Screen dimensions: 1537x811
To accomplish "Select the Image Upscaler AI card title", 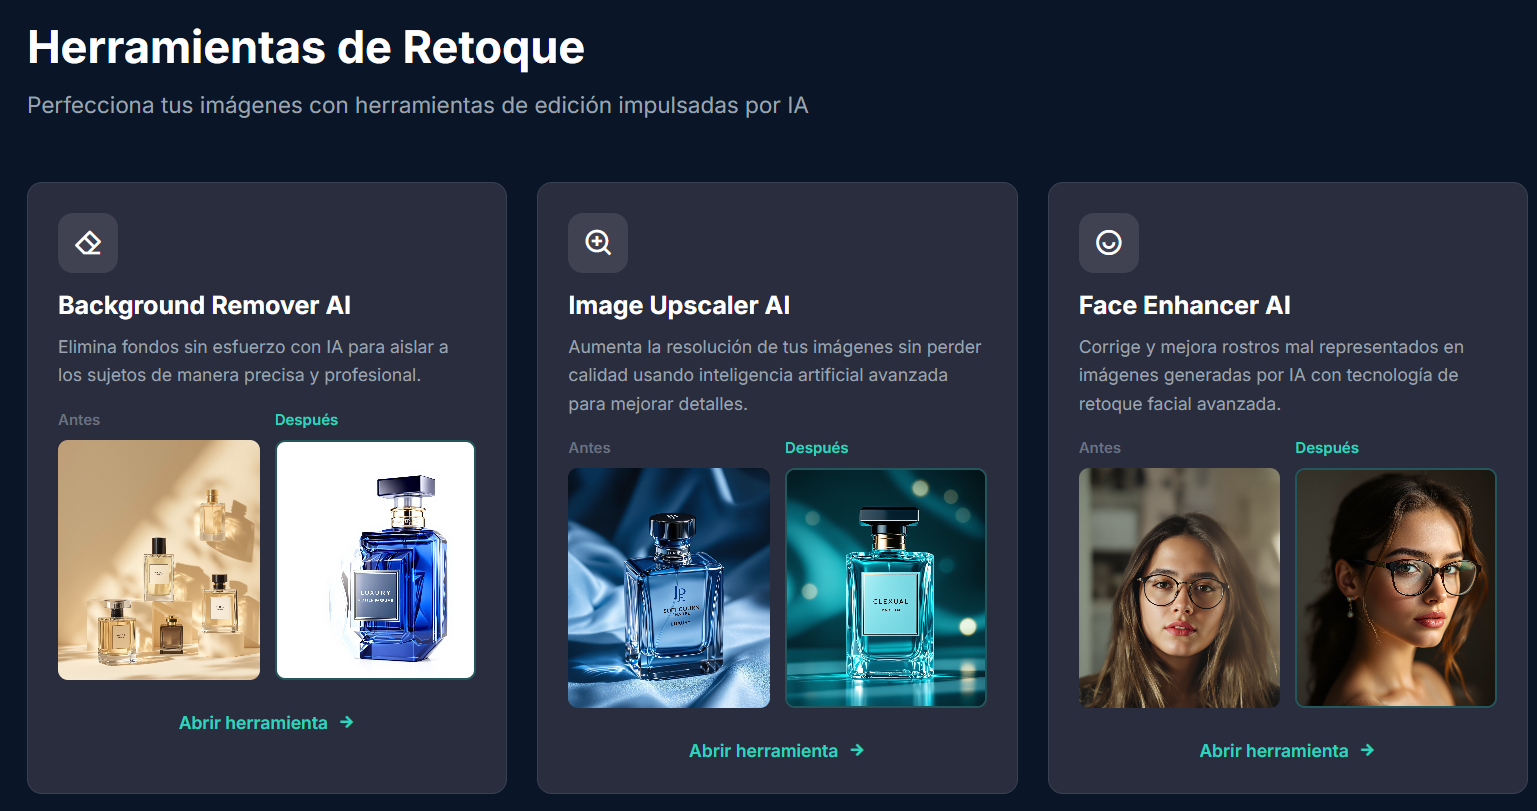I will click(679, 305).
